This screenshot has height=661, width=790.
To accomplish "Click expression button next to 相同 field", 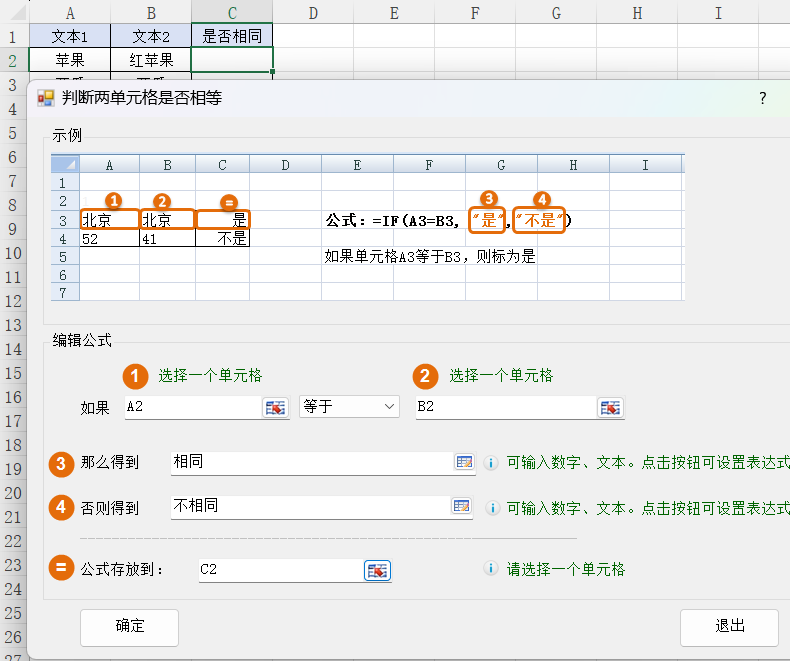I will click(463, 462).
